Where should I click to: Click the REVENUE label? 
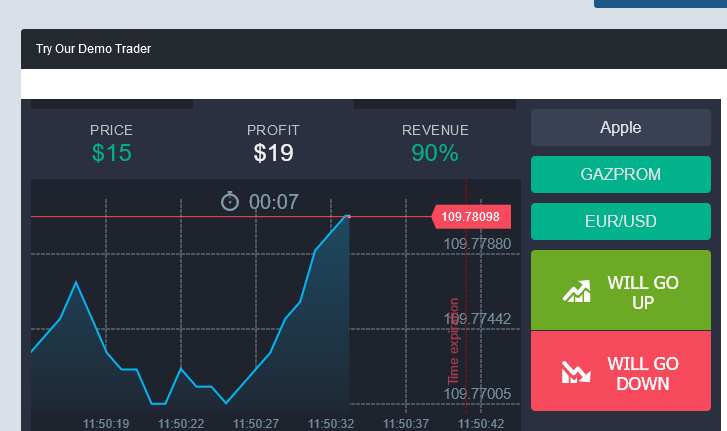[435, 130]
